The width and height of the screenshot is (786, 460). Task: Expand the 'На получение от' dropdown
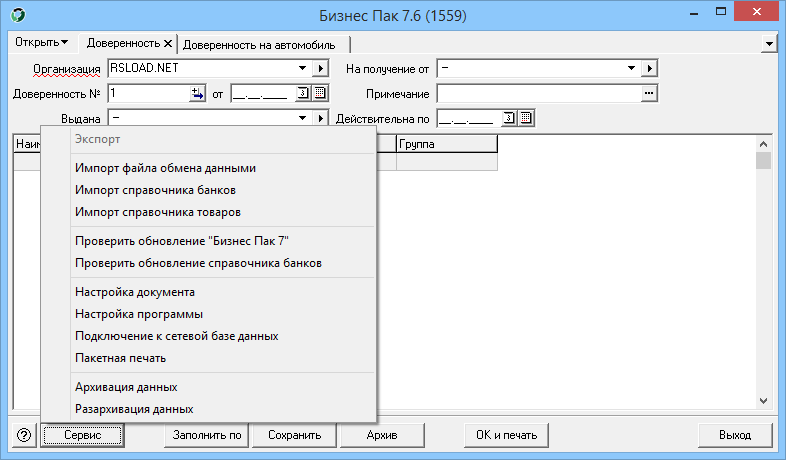[631, 68]
